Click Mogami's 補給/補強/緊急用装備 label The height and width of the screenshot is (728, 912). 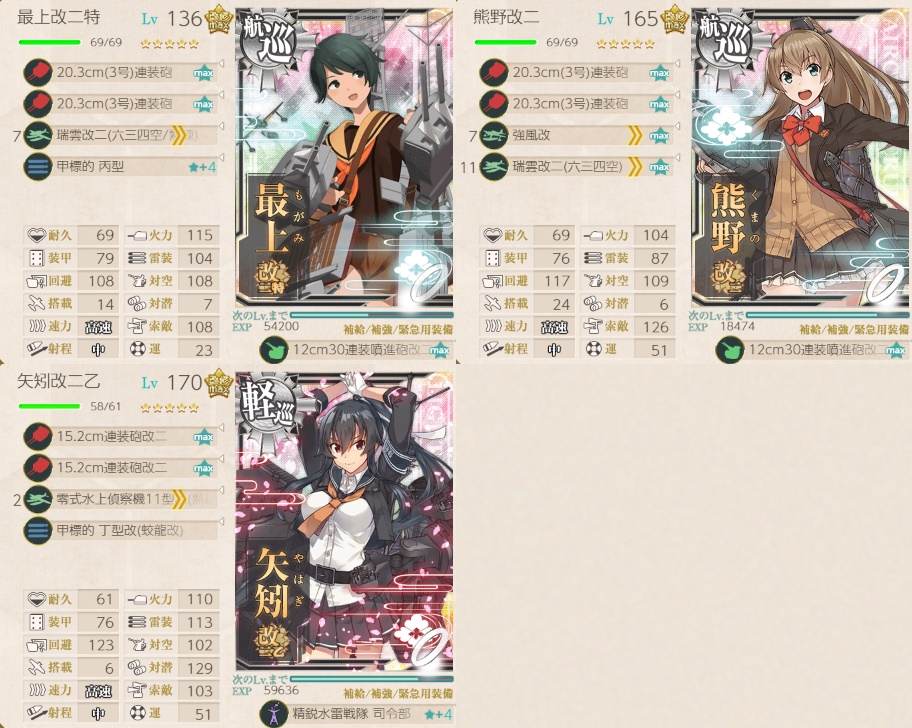coord(398,330)
